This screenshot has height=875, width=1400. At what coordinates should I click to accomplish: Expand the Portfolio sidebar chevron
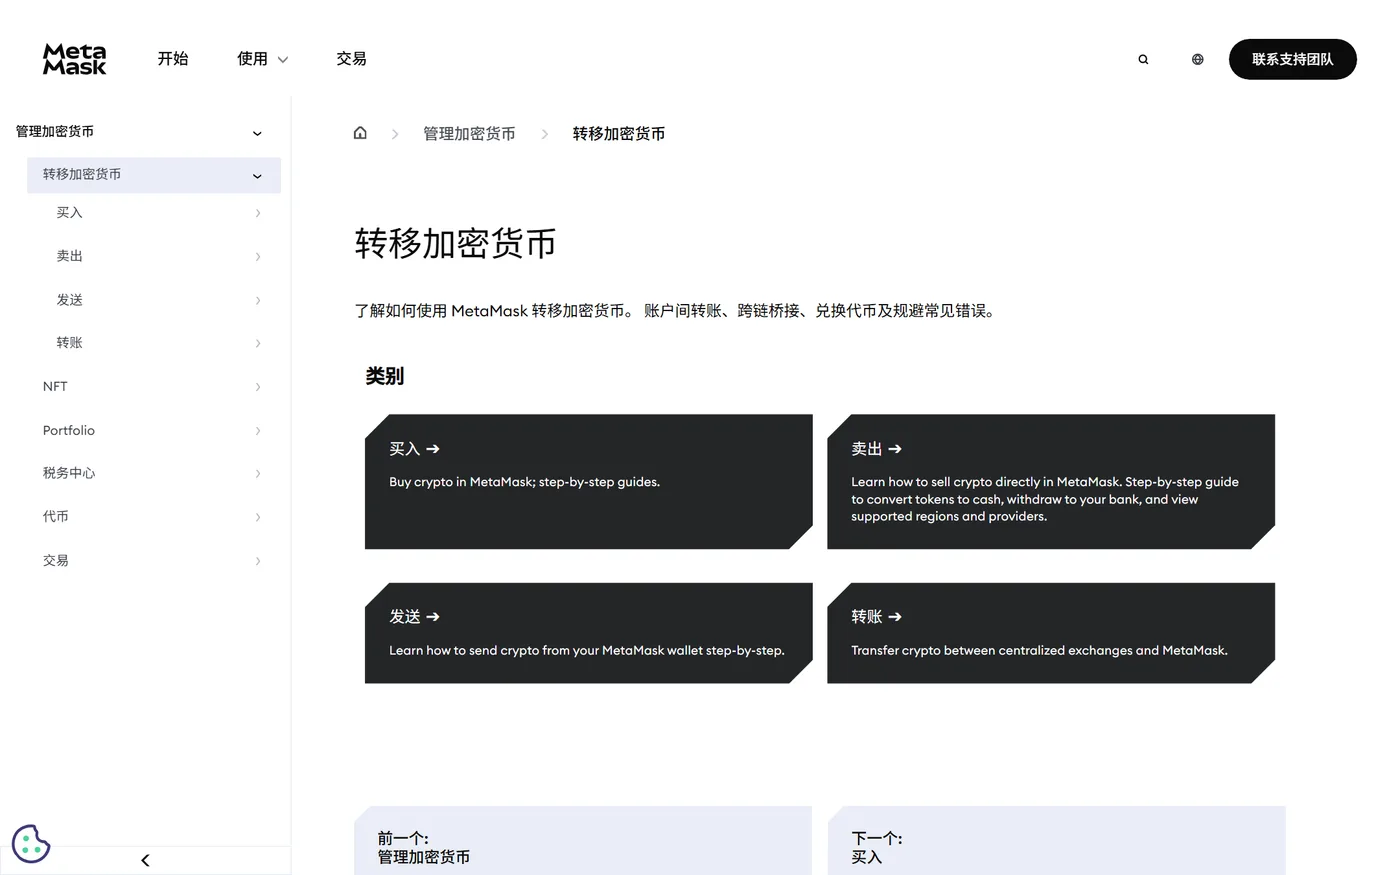click(x=258, y=431)
